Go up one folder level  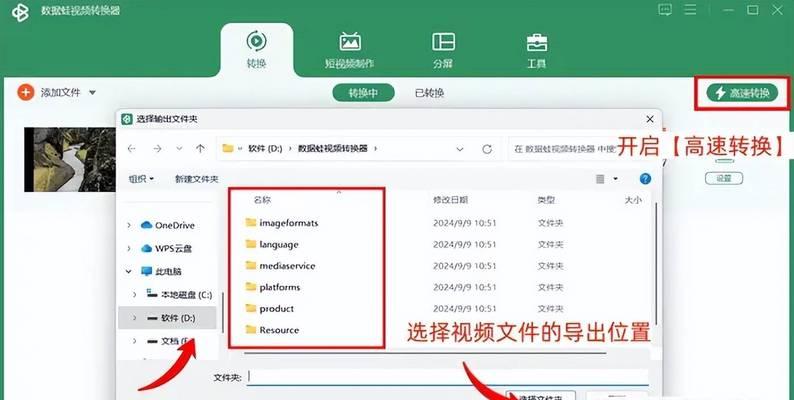tap(201, 148)
